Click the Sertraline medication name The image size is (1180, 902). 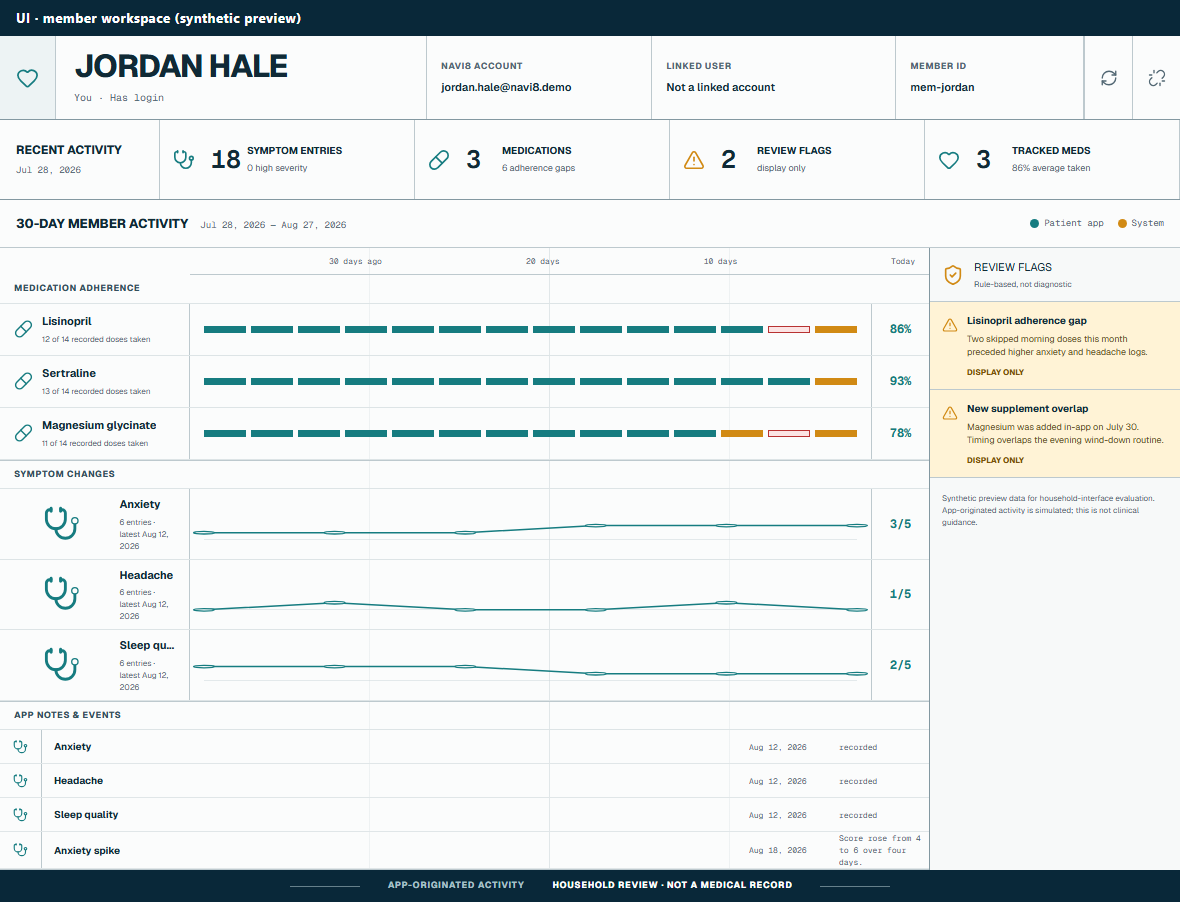pos(69,373)
